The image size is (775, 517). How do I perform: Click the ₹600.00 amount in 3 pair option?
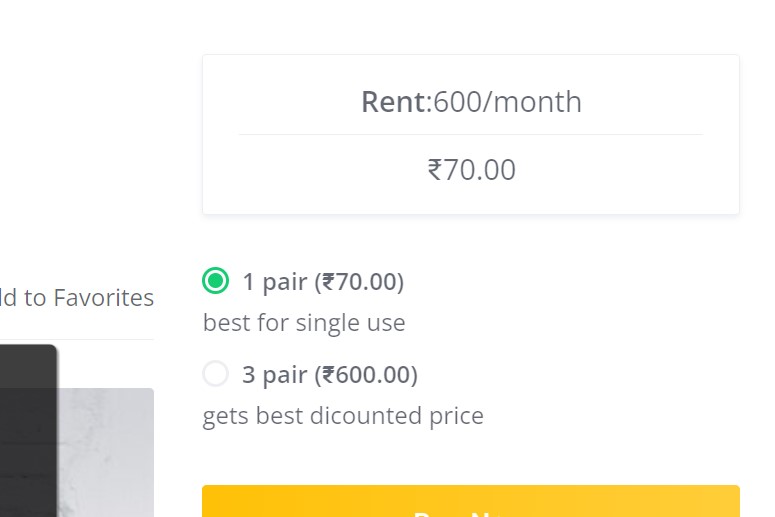(366, 374)
